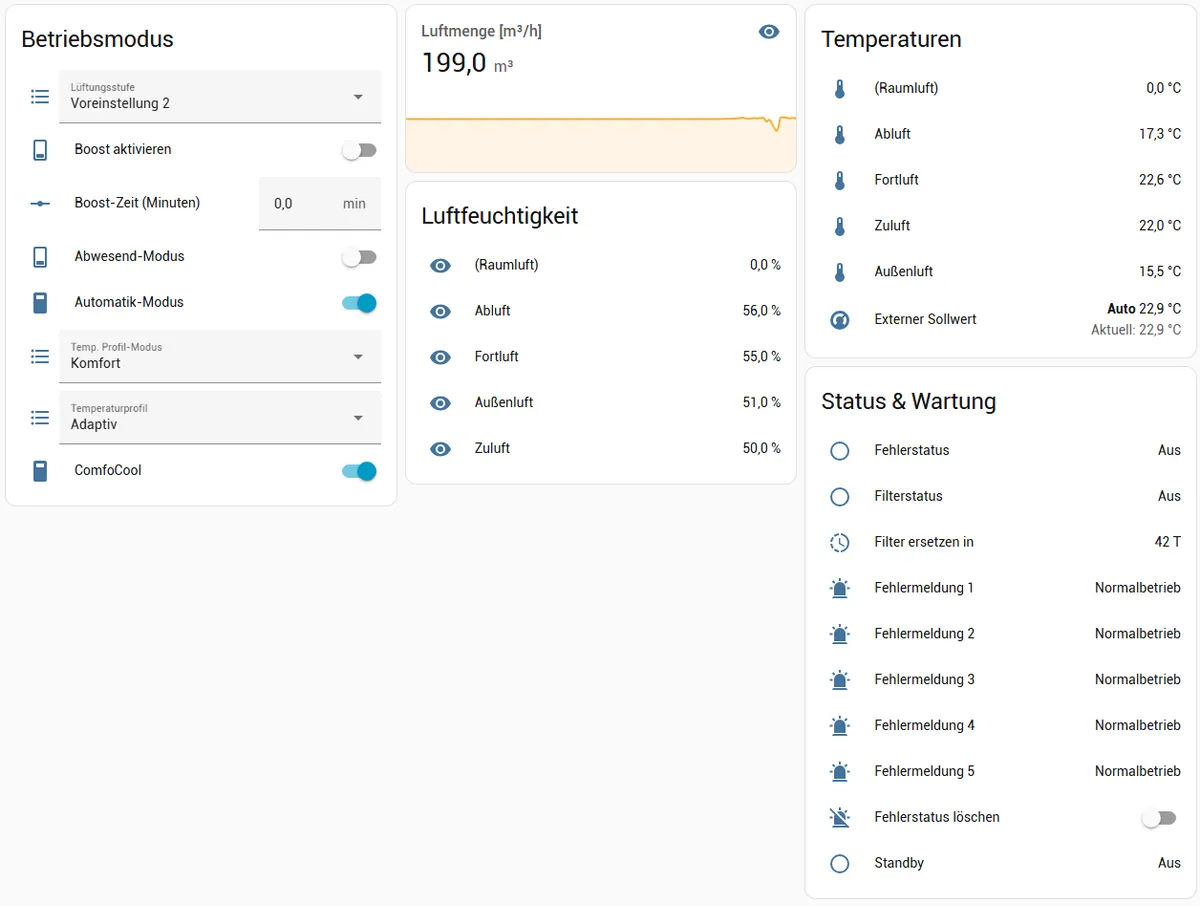This screenshot has height=906, width=1200.
Task: Click the Boost-Zeit minutes input field
Action: coord(320,204)
